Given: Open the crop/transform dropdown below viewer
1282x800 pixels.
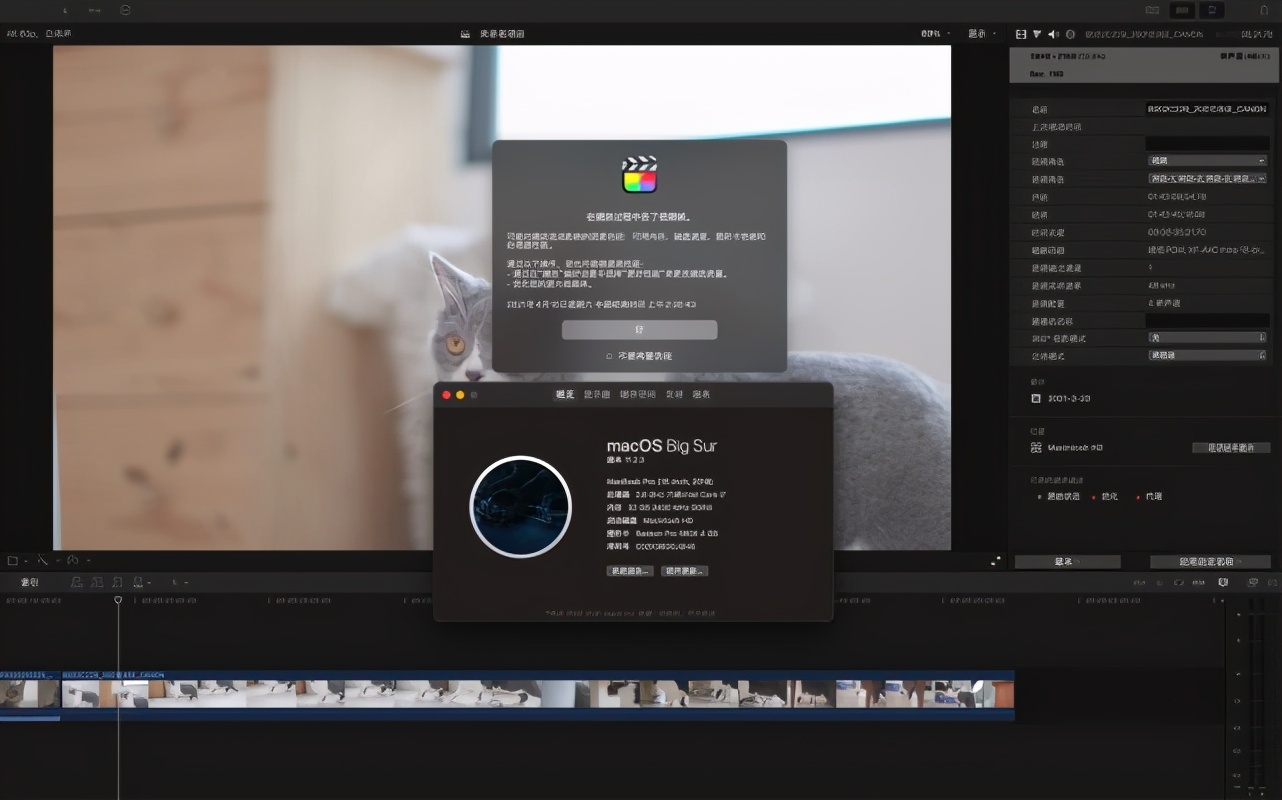Looking at the screenshot, I should point(17,561).
